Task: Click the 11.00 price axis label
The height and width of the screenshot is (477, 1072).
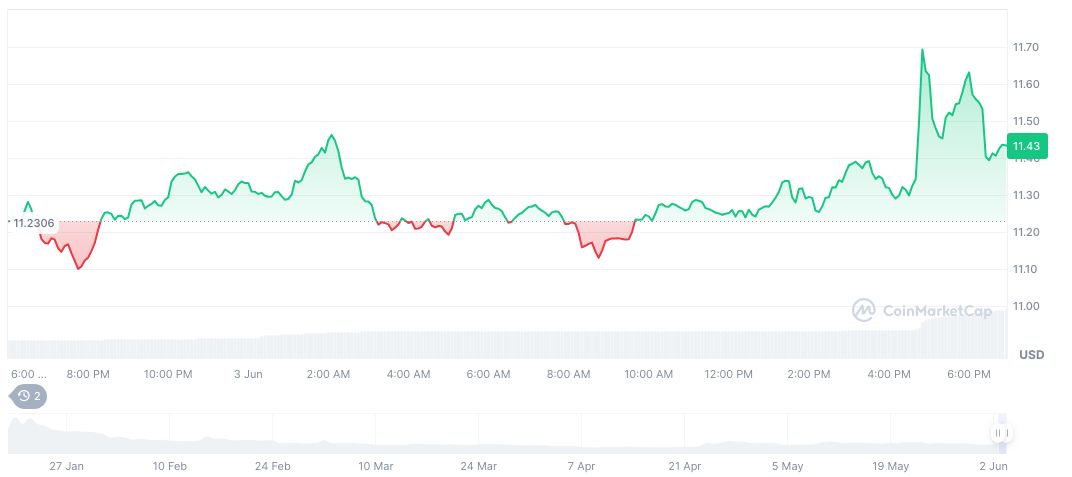Action: [x=1026, y=306]
